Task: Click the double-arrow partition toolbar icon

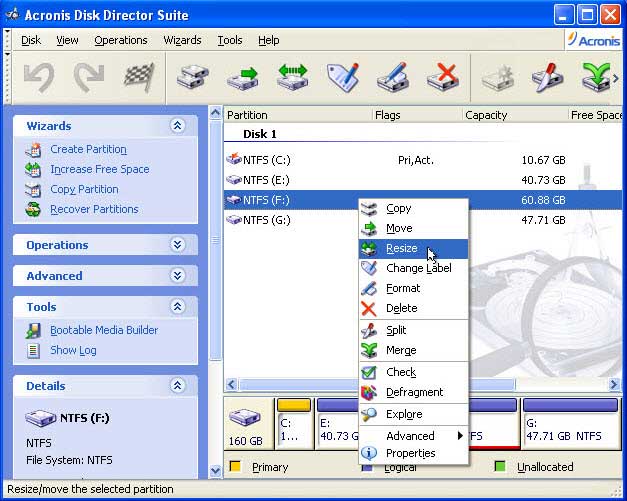Action: (x=293, y=77)
